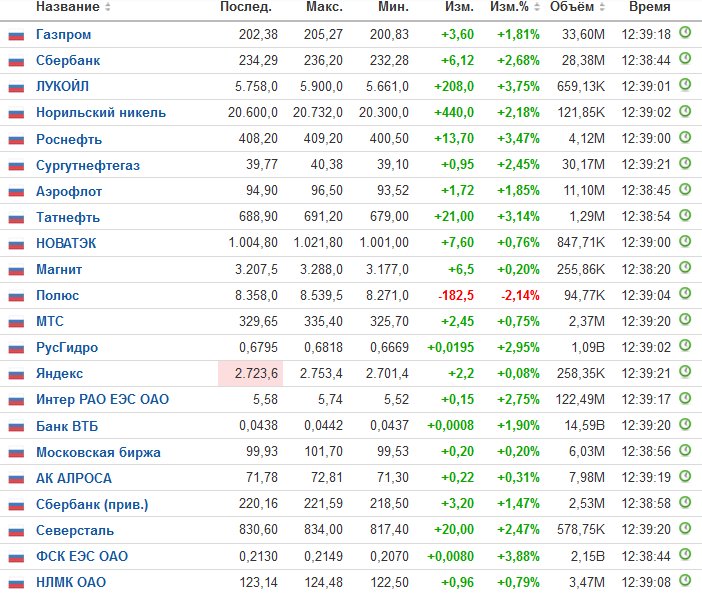Open the Полюс stock link

[x=57, y=295]
